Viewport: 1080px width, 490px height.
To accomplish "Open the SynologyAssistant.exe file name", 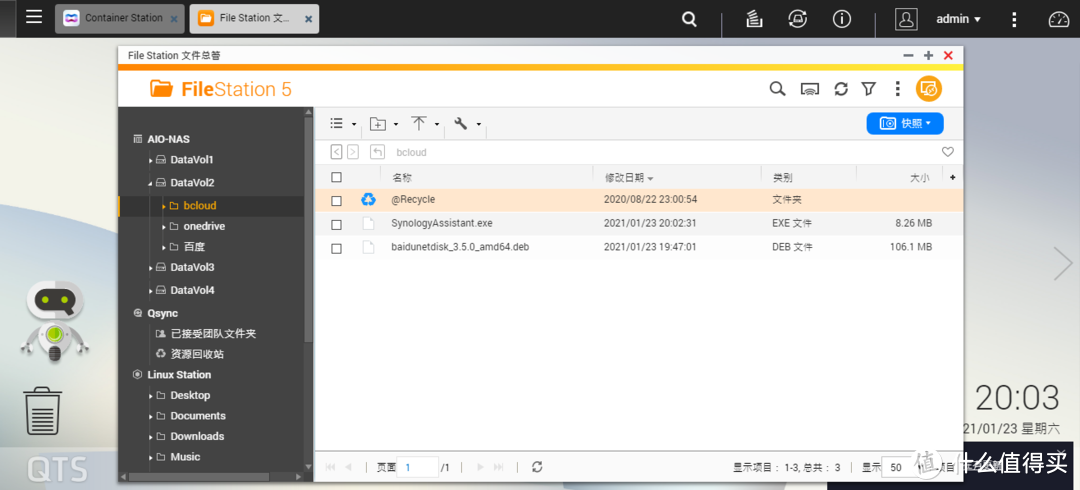I will pos(442,223).
